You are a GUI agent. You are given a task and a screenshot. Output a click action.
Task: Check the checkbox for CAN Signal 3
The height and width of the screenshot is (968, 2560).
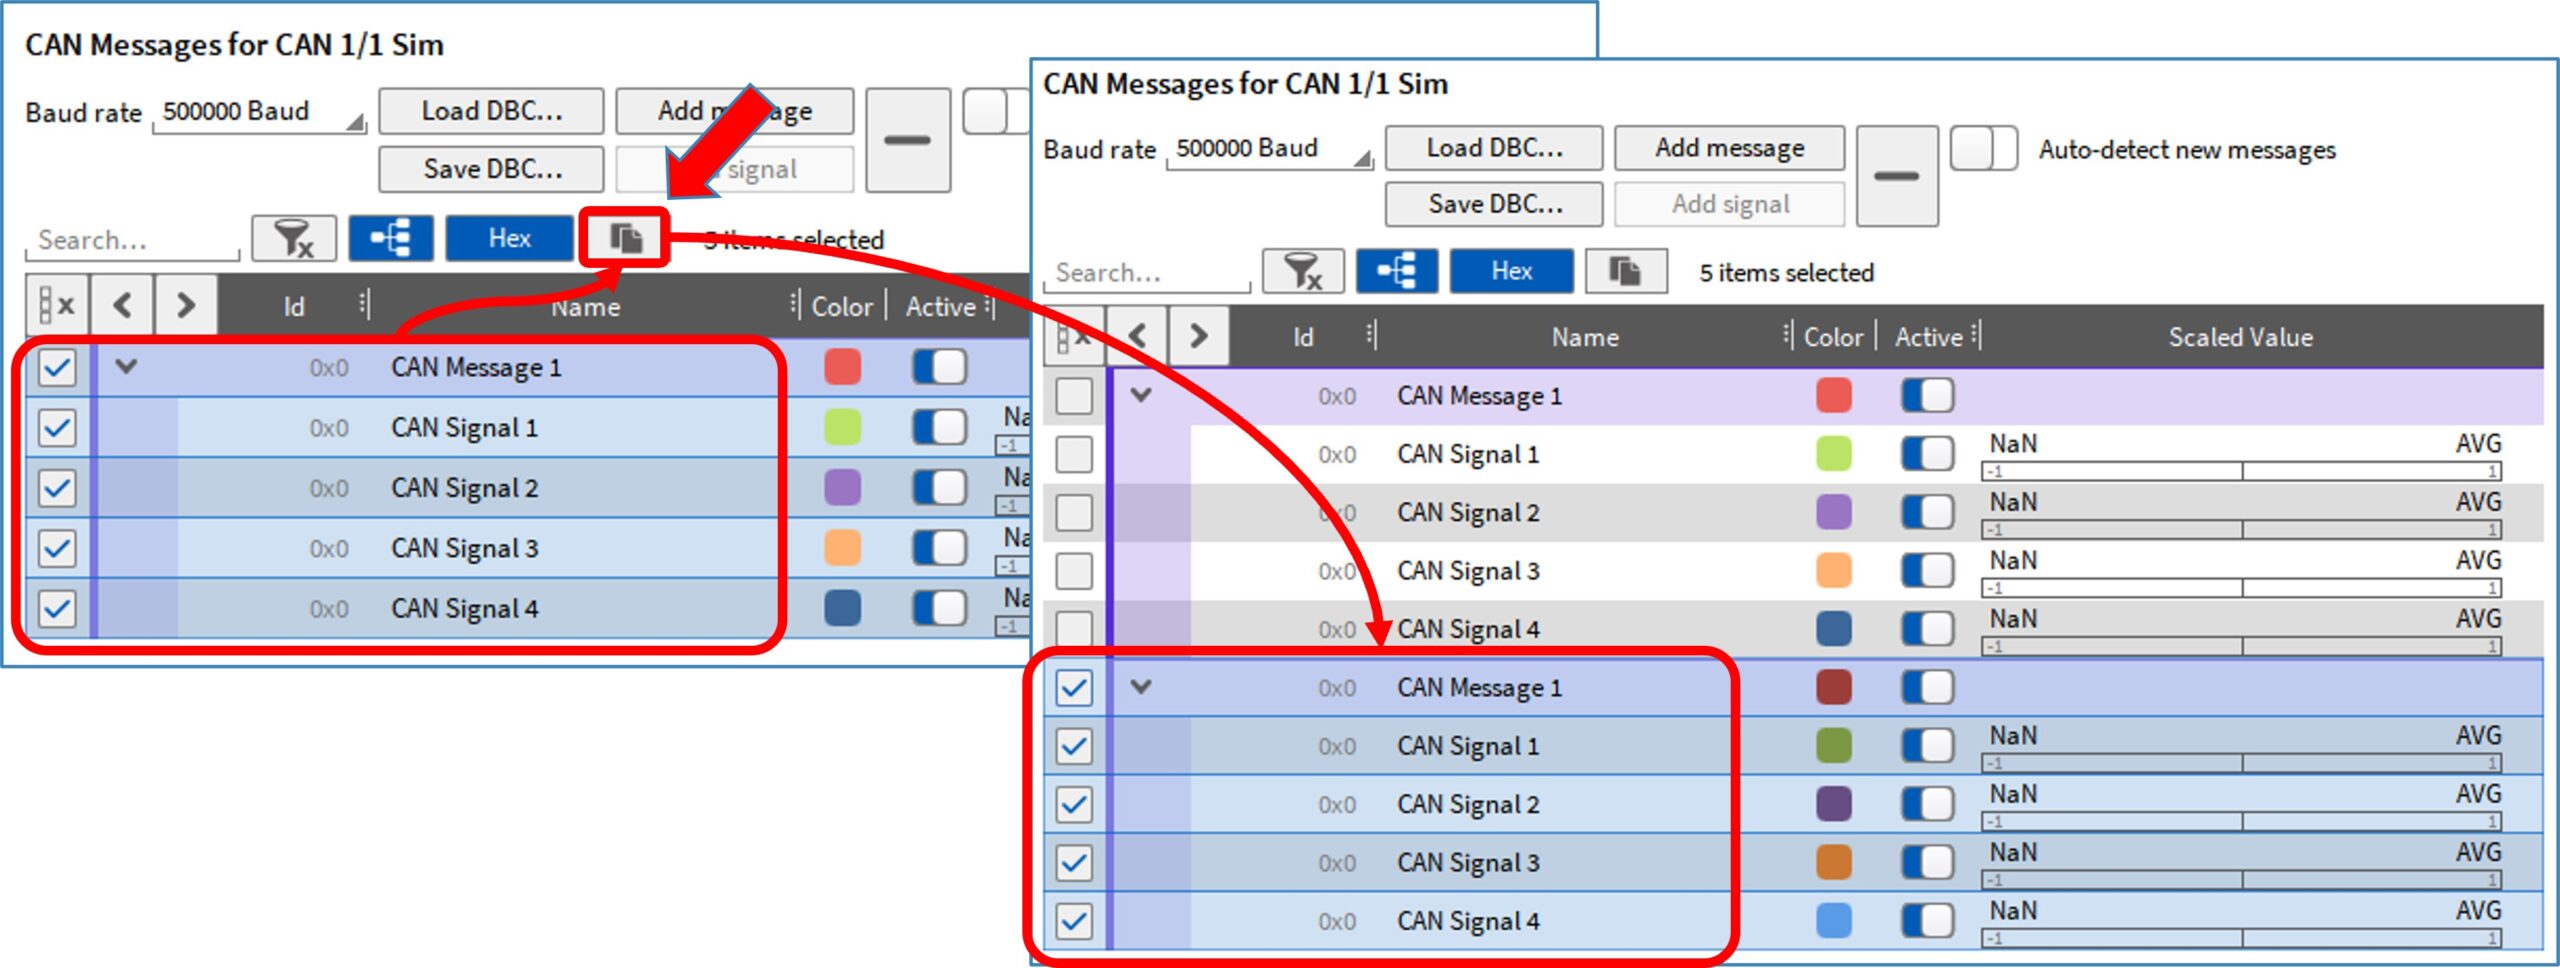(x=1073, y=570)
